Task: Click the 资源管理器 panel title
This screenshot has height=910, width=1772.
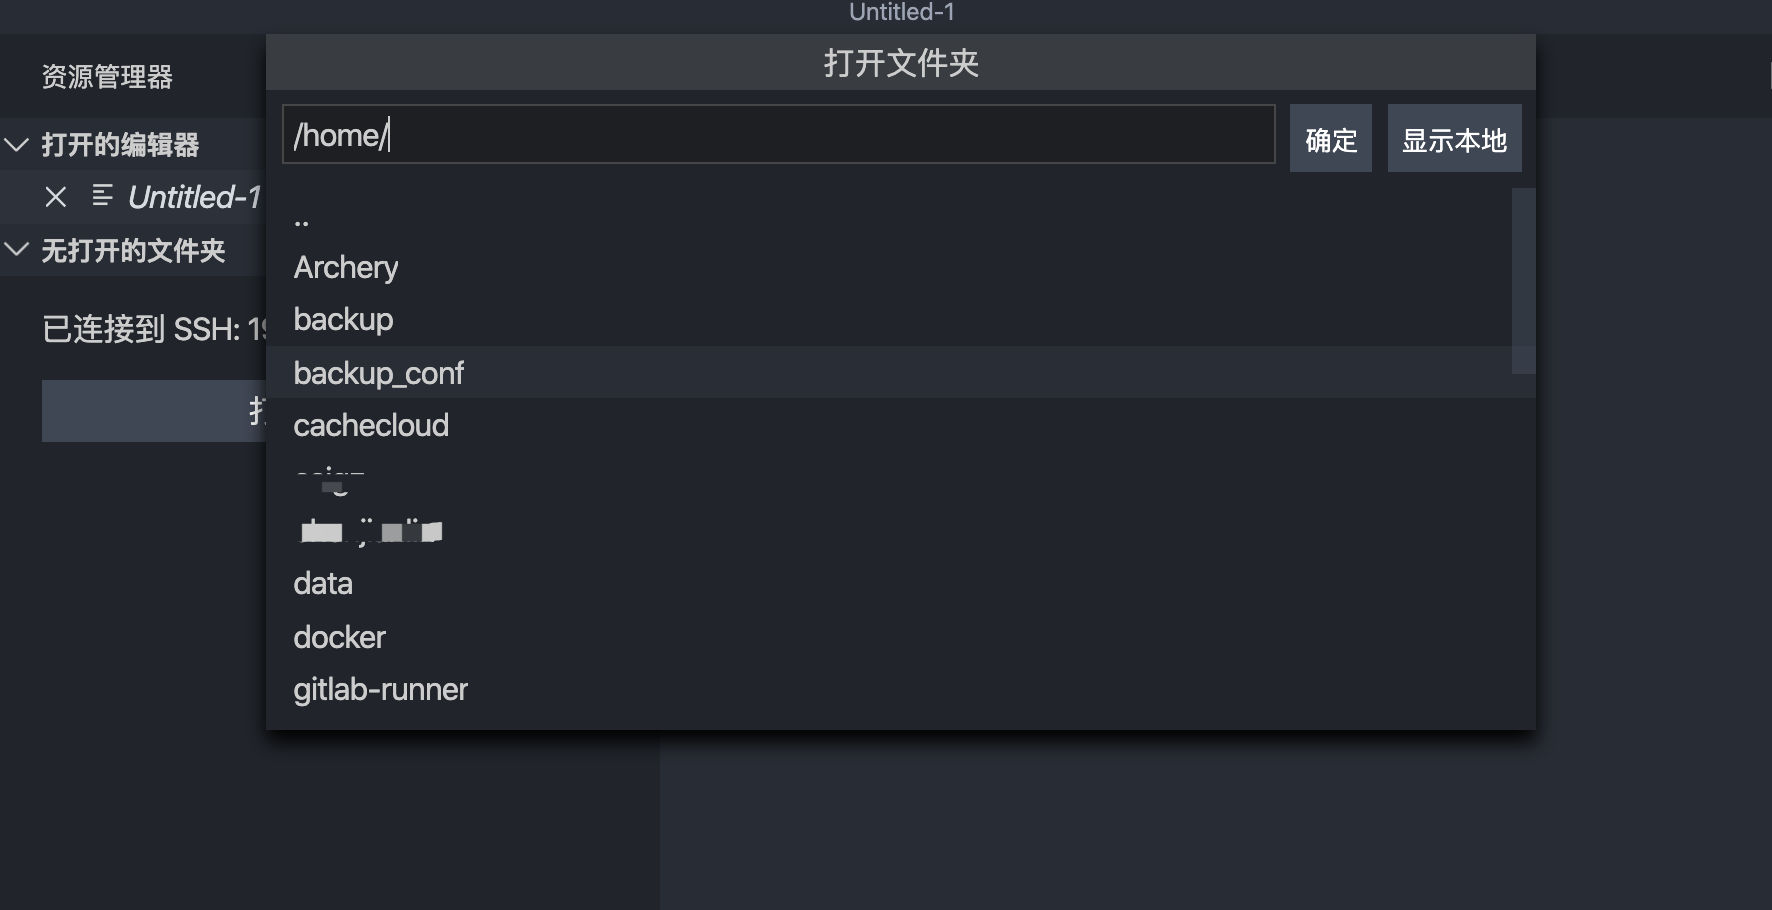Action: [107, 77]
